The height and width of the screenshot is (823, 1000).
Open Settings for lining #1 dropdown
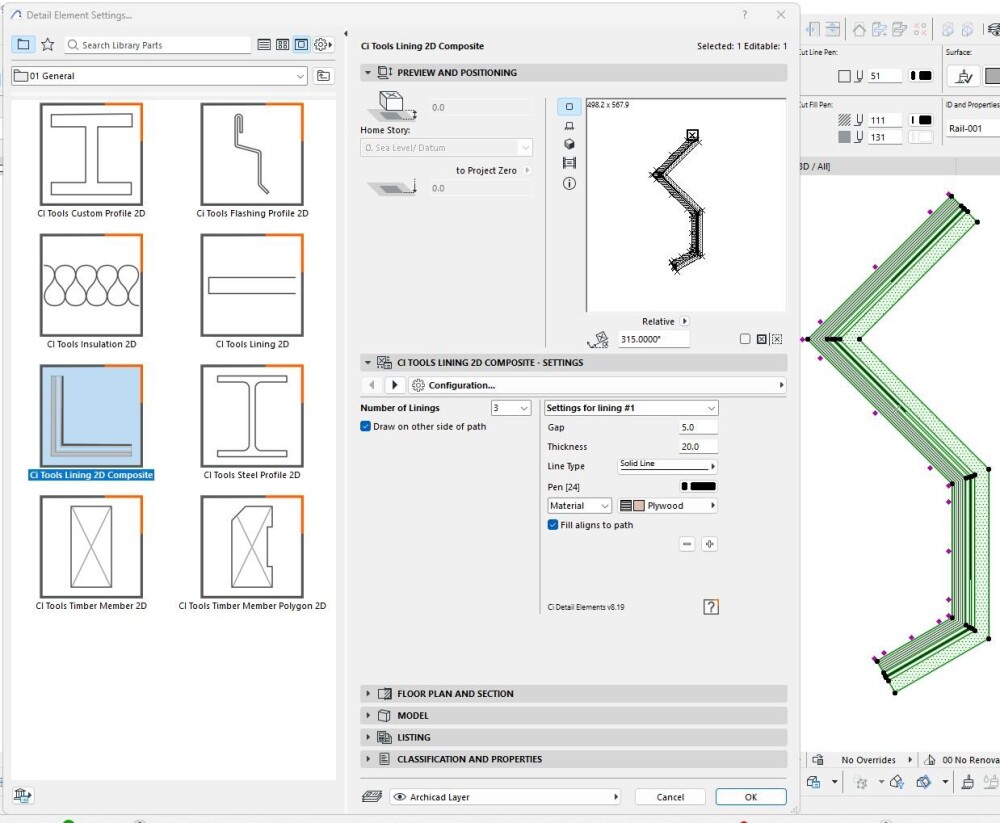click(x=631, y=408)
